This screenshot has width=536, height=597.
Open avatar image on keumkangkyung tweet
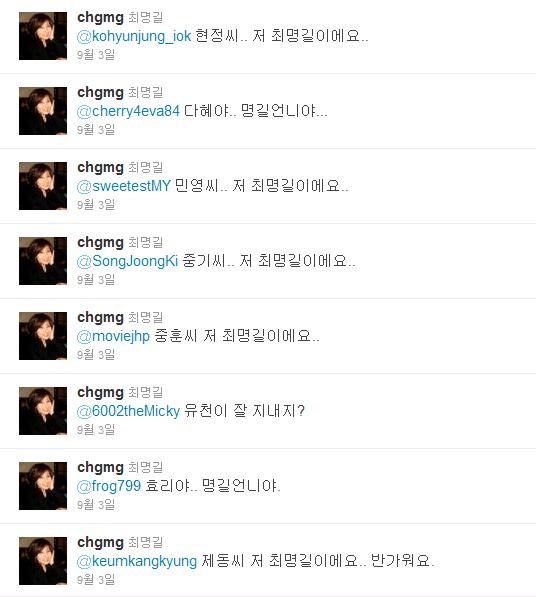[43, 561]
